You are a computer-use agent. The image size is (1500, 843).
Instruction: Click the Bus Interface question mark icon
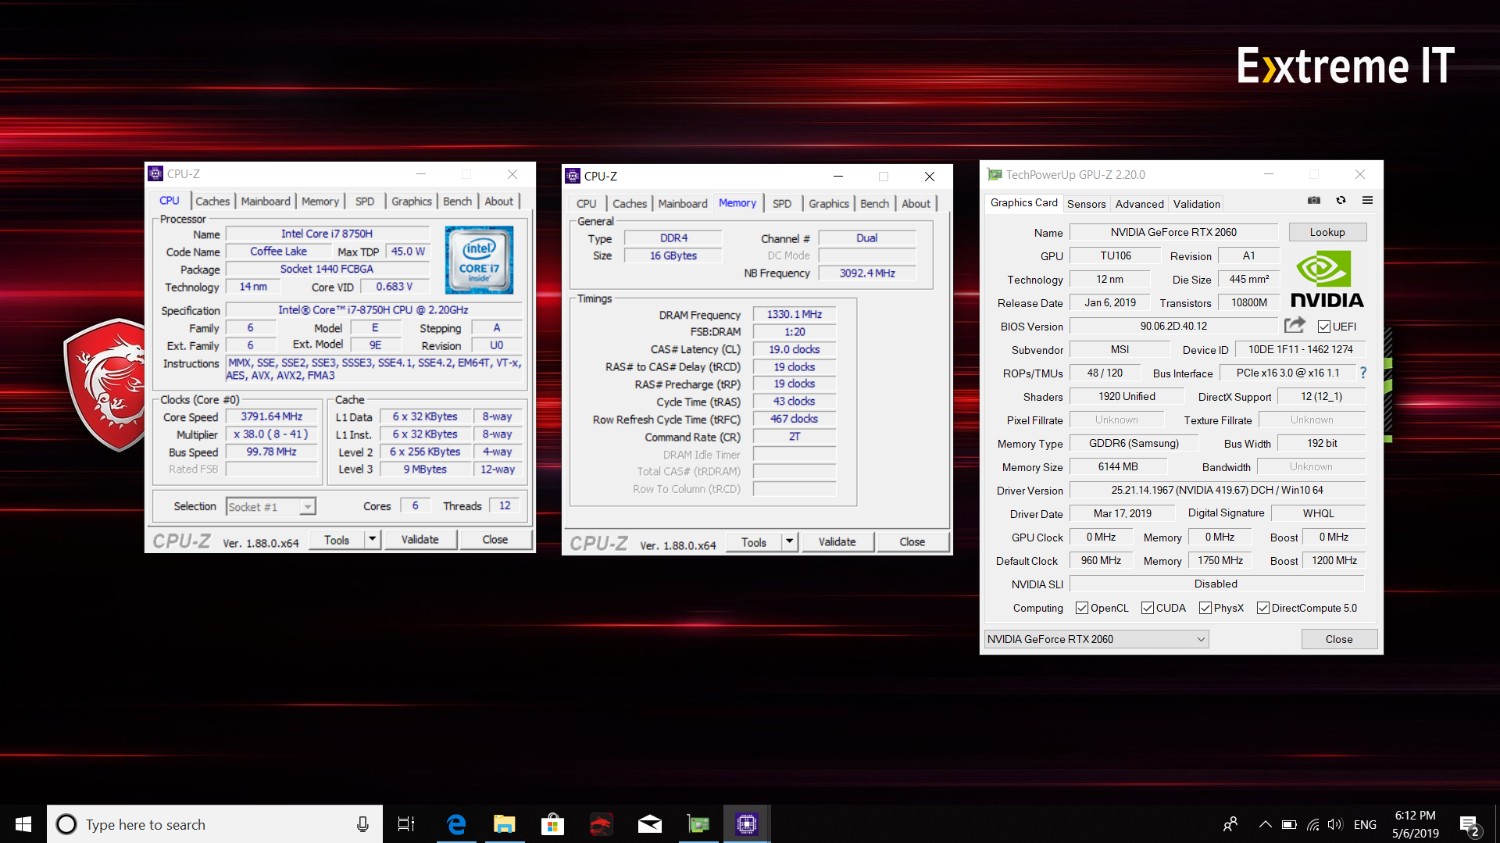point(1362,373)
